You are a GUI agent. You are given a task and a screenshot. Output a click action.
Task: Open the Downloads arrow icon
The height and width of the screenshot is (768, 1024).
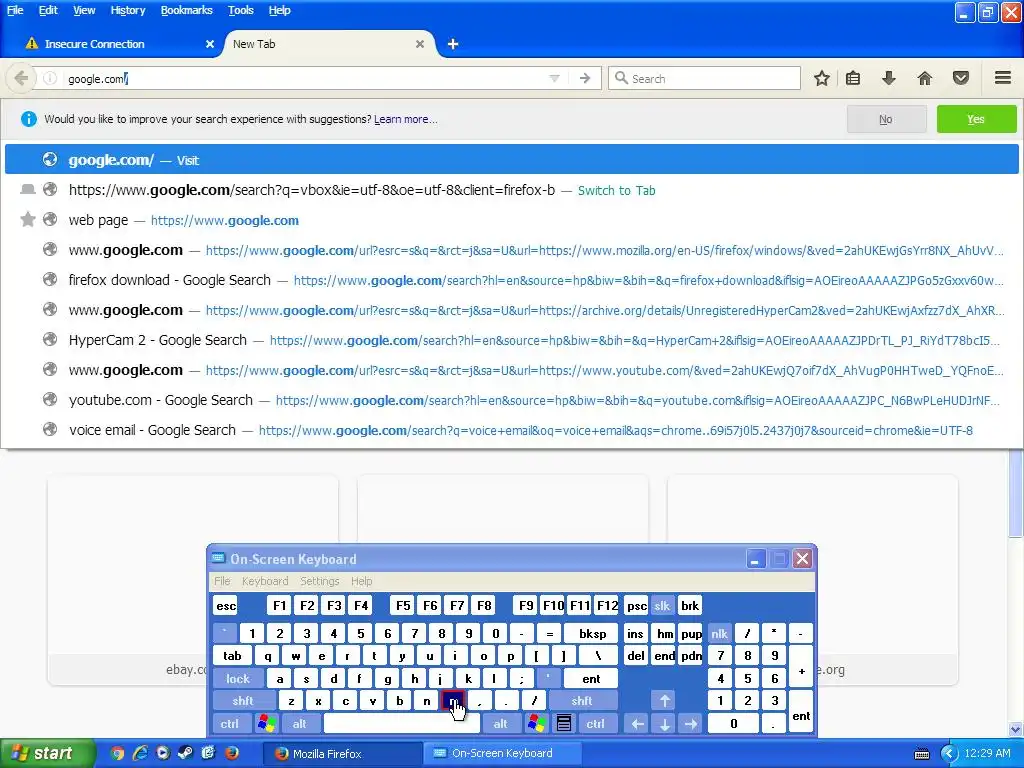pos(888,78)
